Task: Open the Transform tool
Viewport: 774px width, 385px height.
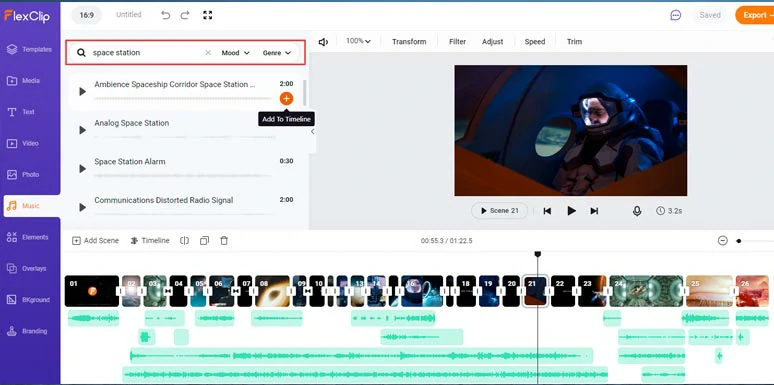Action: click(409, 42)
